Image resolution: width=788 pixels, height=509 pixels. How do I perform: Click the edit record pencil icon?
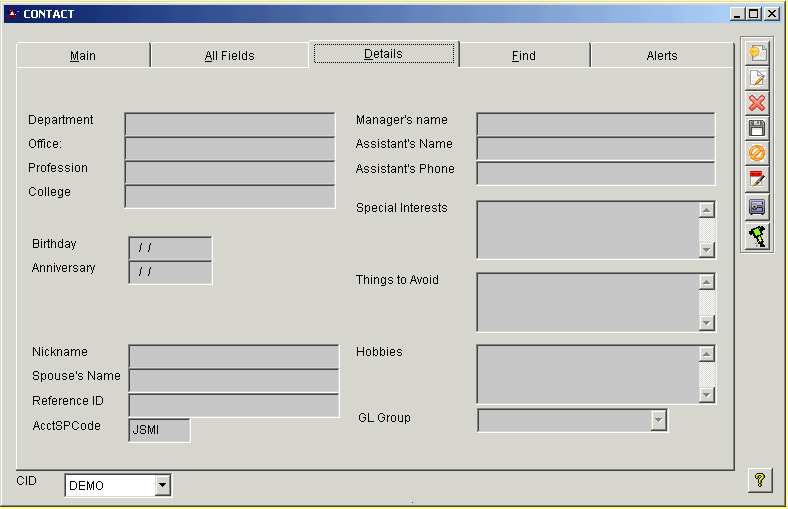point(757,78)
